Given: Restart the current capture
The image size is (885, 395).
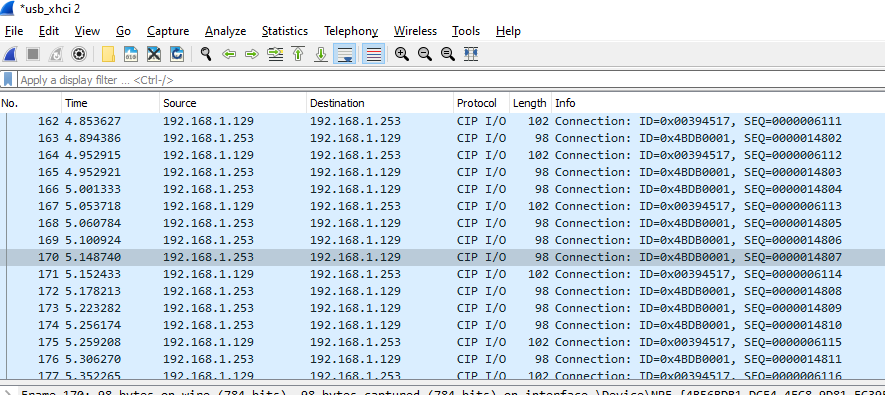Looking at the screenshot, I should pos(56,54).
